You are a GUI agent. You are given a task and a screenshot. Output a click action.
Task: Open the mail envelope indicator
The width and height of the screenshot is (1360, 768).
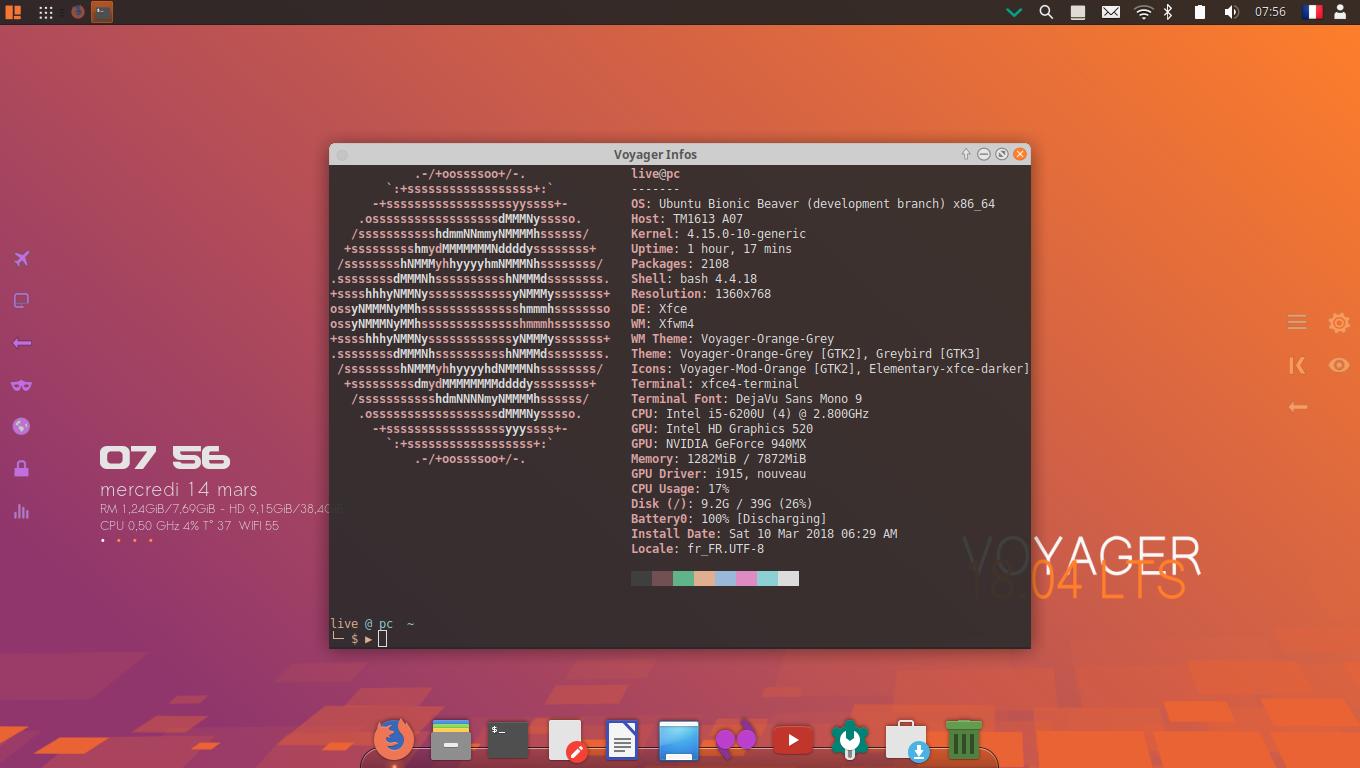pos(1111,12)
